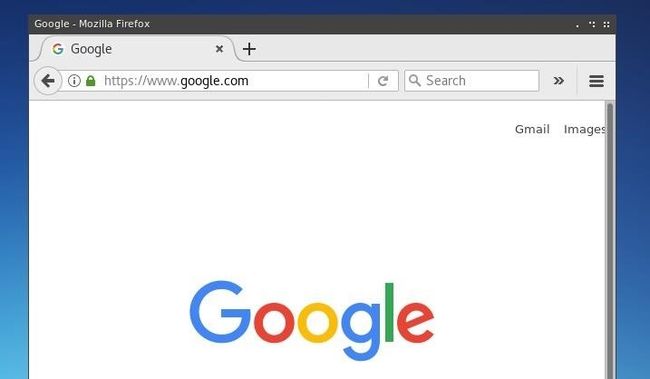Open site information via the circled i icon
Viewport: 650px width, 379px height.
click(x=74, y=80)
